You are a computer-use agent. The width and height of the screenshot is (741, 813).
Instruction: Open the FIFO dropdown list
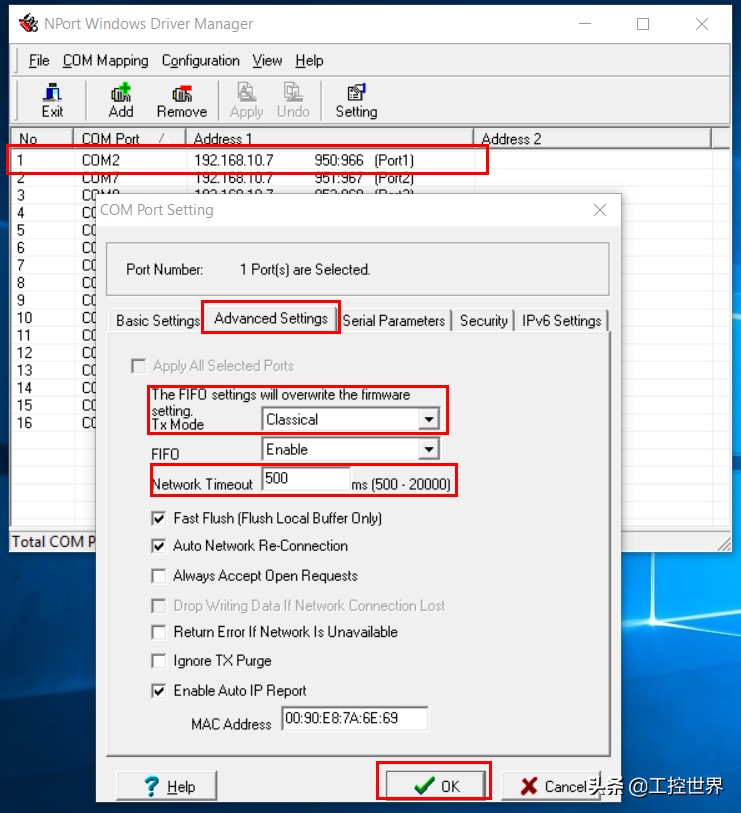pos(428,450)
